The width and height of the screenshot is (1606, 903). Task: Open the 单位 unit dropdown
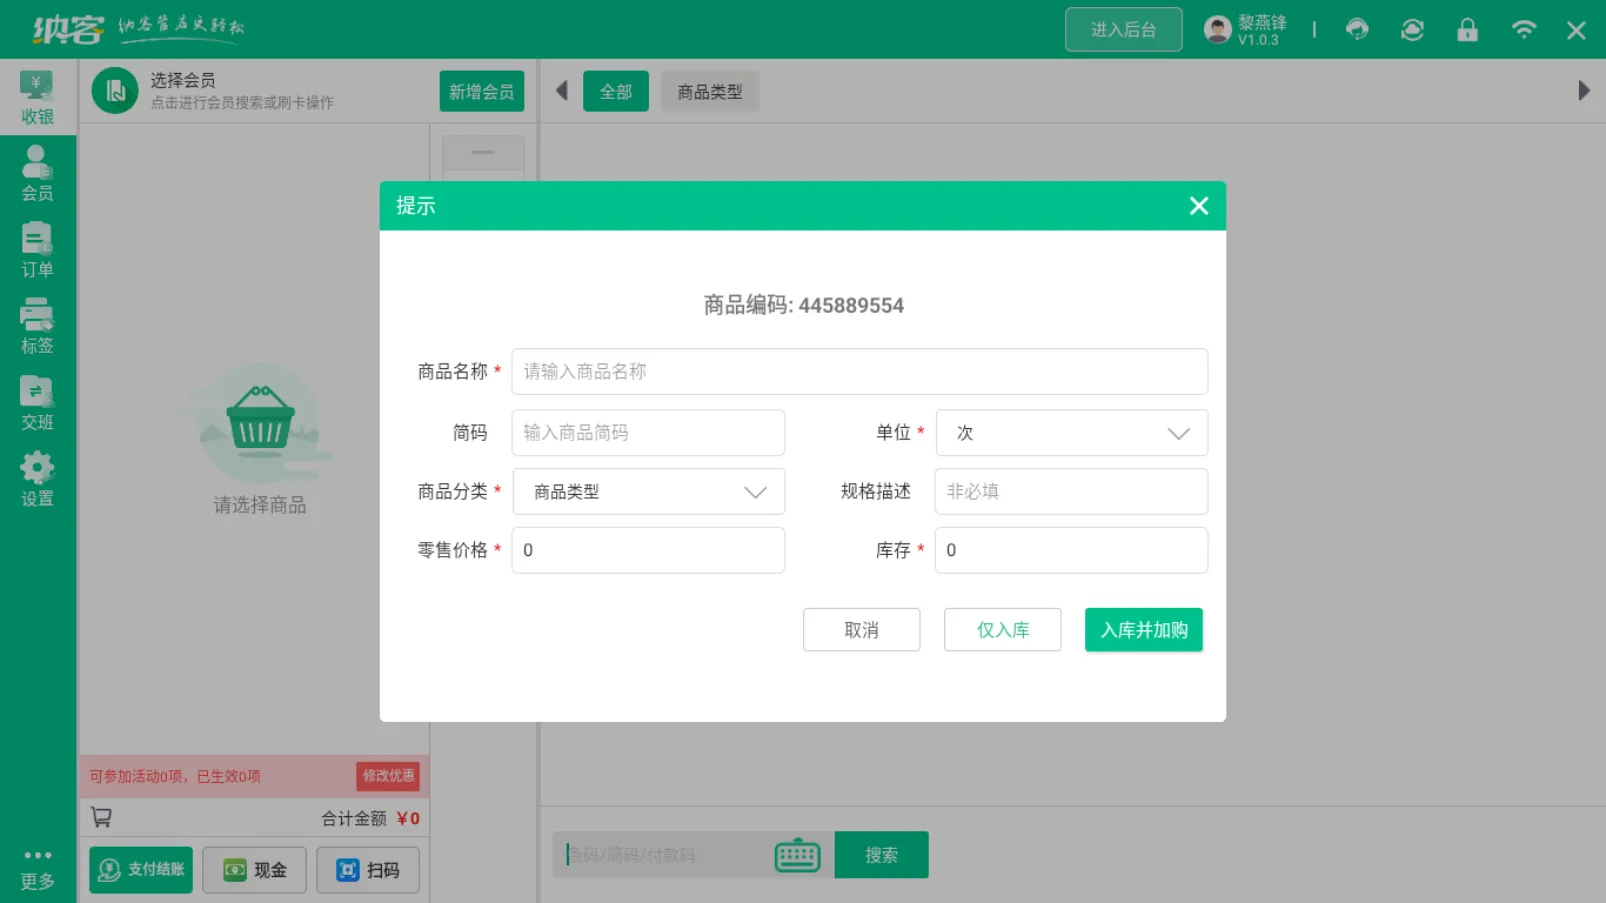pos(1070,432)
